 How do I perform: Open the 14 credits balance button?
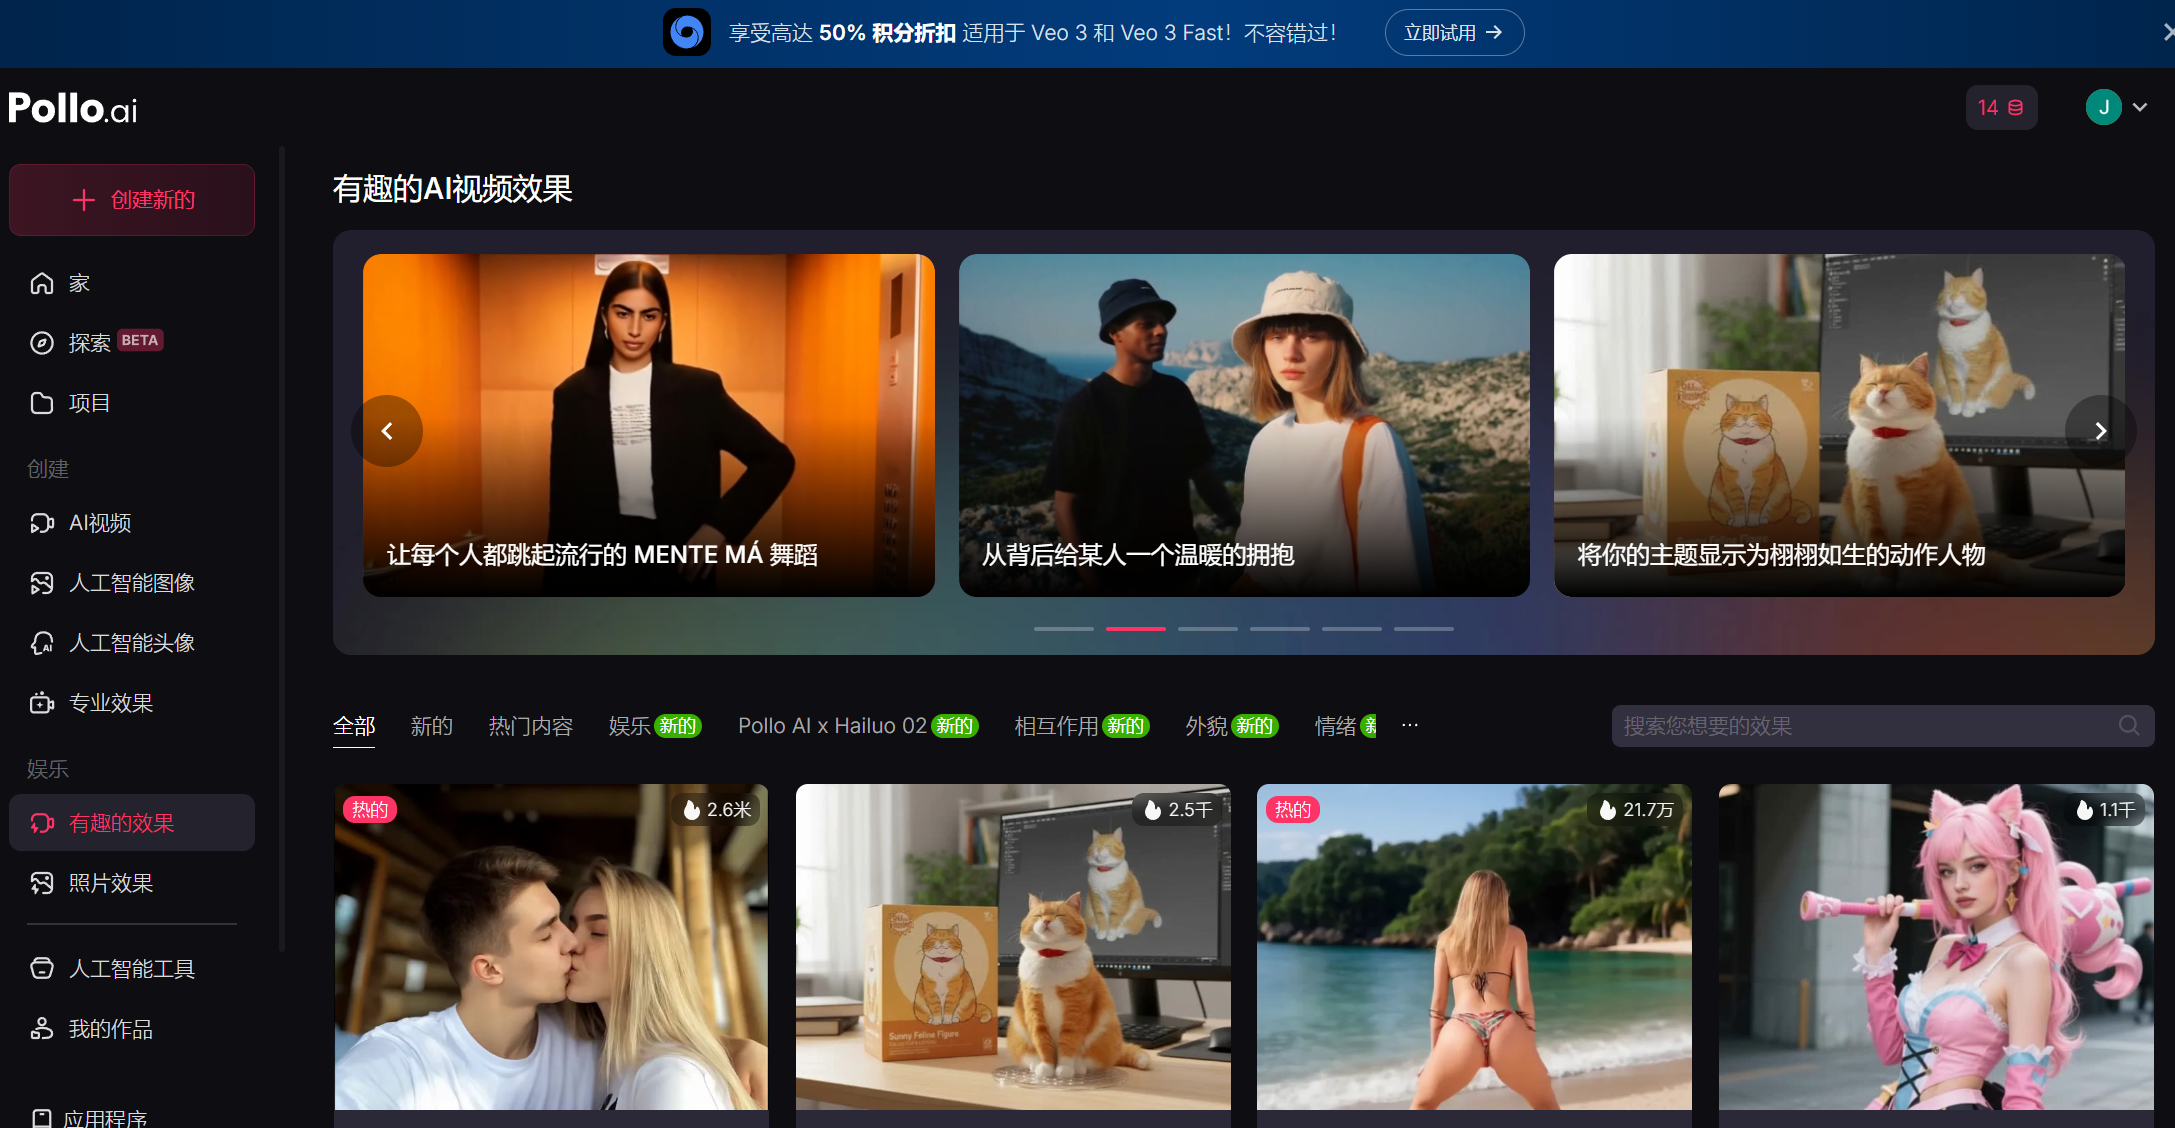(x=2001, y=107)
